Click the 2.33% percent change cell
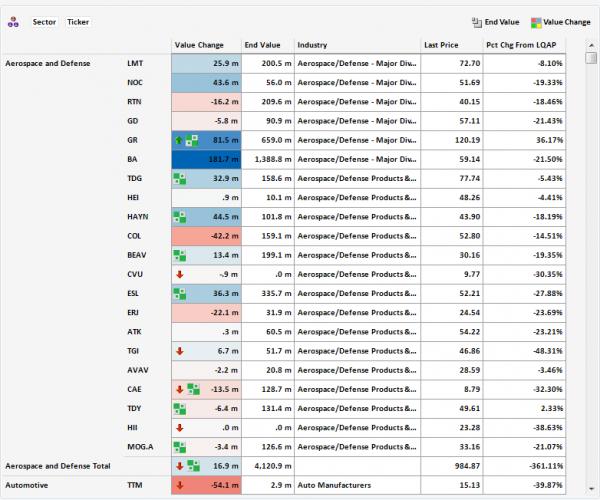This screenshot has width=600, height=500. tap(524, 409)
